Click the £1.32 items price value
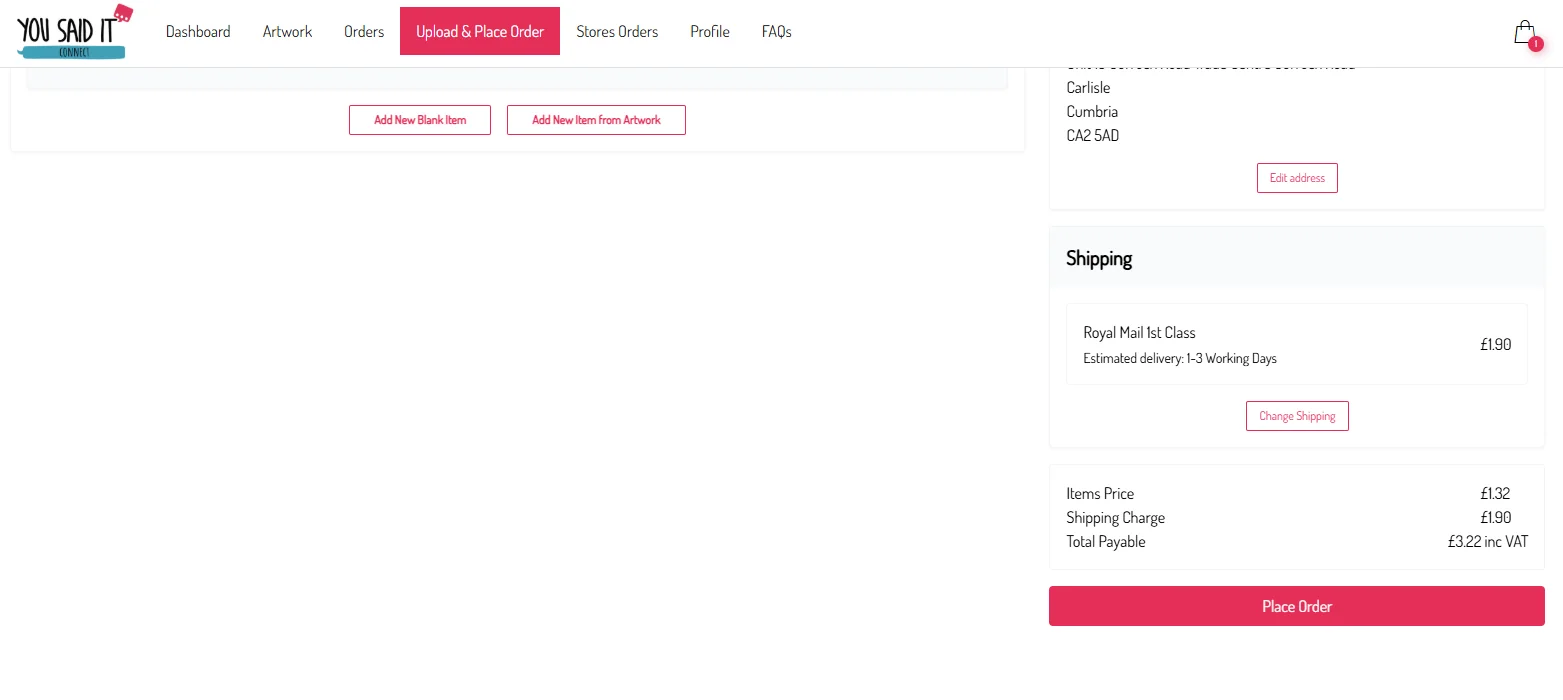The height and width of the screenshot is (700, 1563). 1495,493
